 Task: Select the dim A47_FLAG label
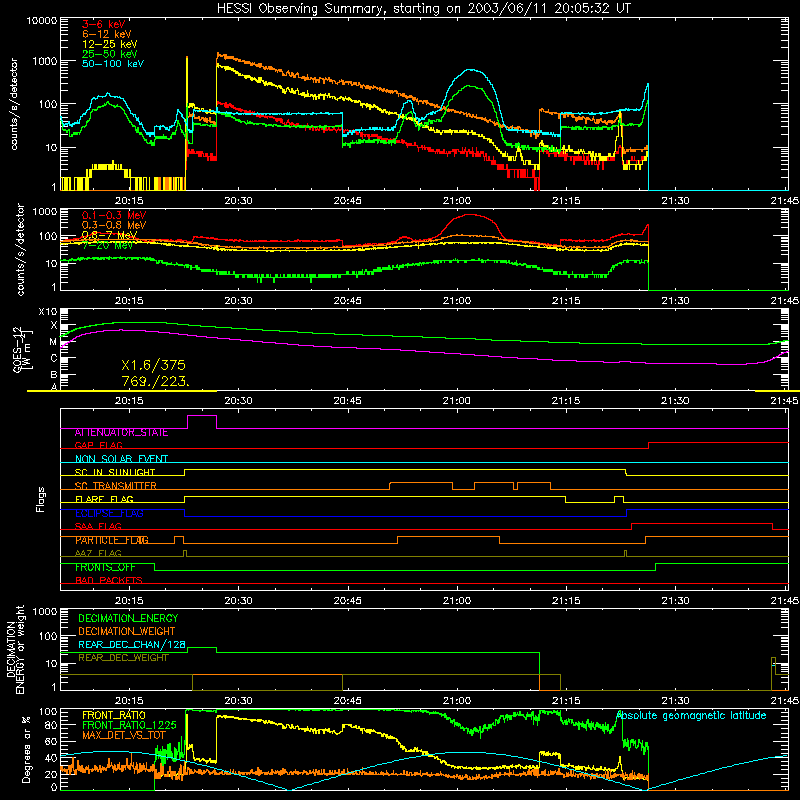coord(98,553)
